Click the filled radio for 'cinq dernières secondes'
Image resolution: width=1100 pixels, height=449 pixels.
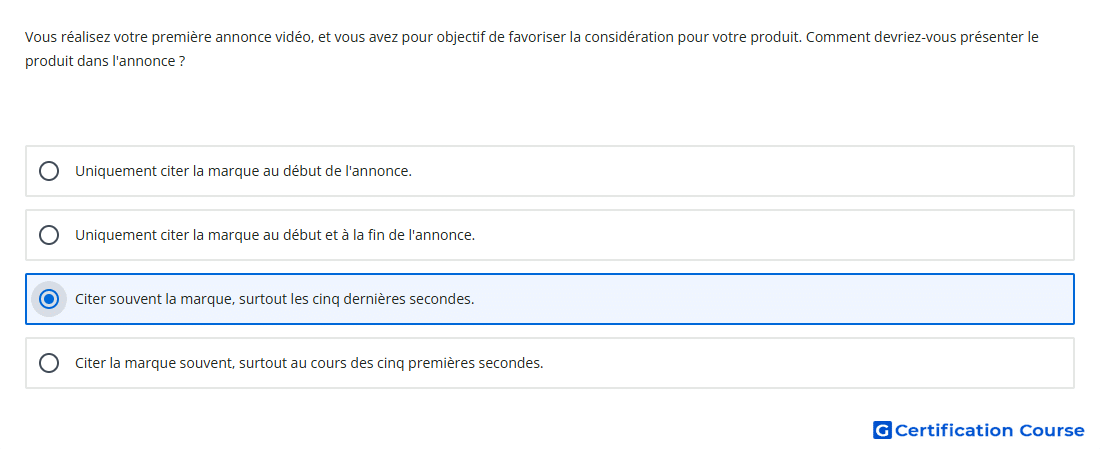48,300
